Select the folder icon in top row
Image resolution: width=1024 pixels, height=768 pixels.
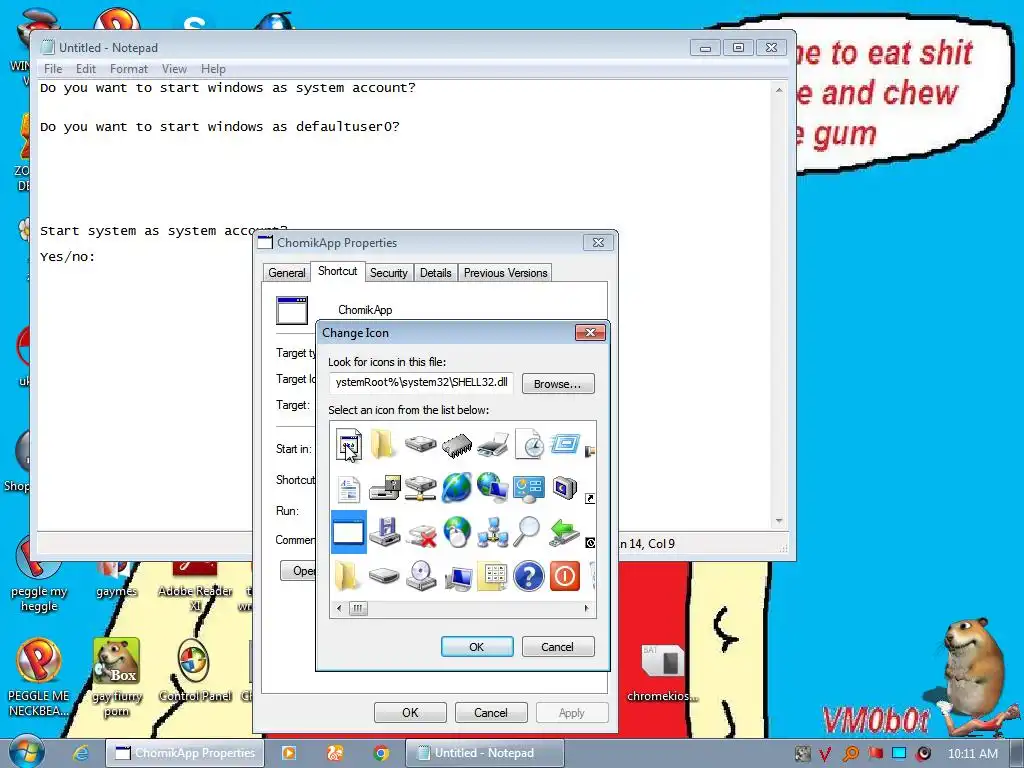[383, 444]
